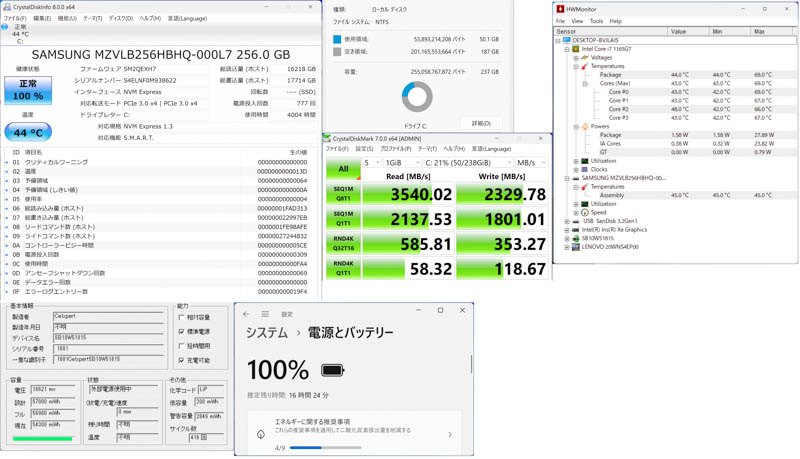Open the target drive dropdown C: 21%
Screen dimensions: 800x459
pos(468,163)
